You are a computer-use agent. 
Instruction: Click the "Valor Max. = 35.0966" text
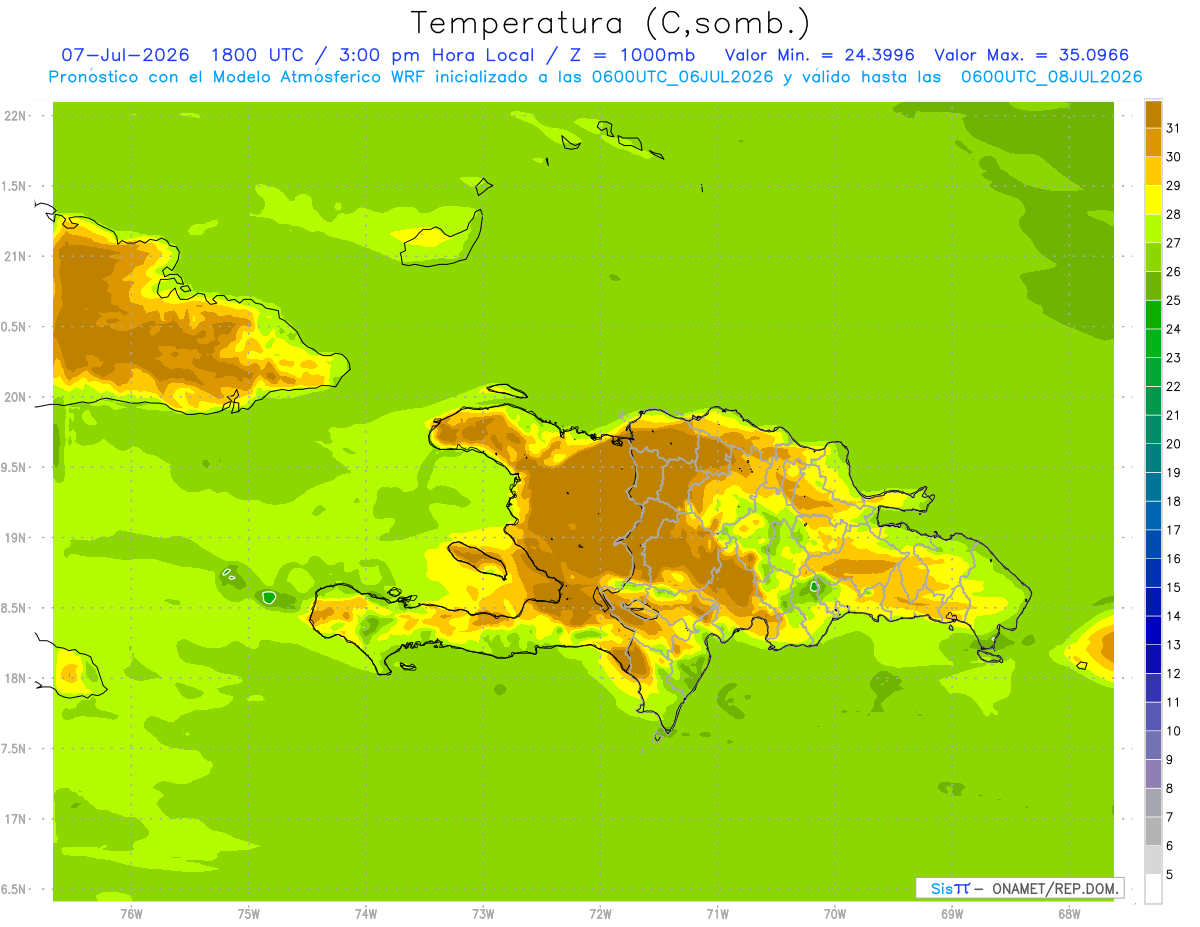coord(1032,55)
